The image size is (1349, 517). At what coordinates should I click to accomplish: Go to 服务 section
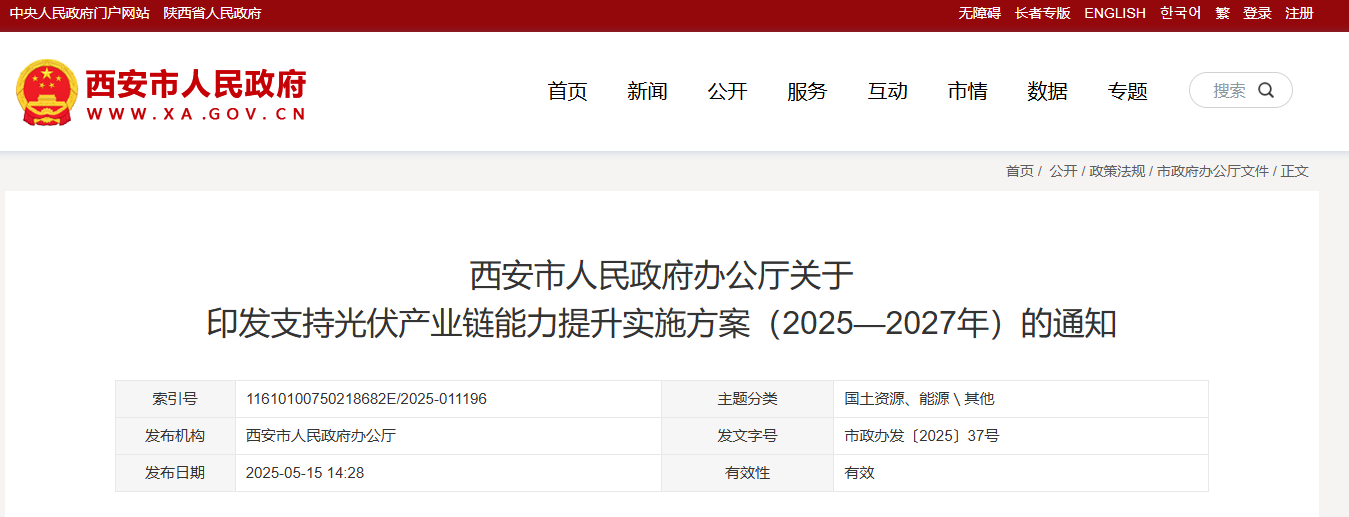[x=807, y=92]
